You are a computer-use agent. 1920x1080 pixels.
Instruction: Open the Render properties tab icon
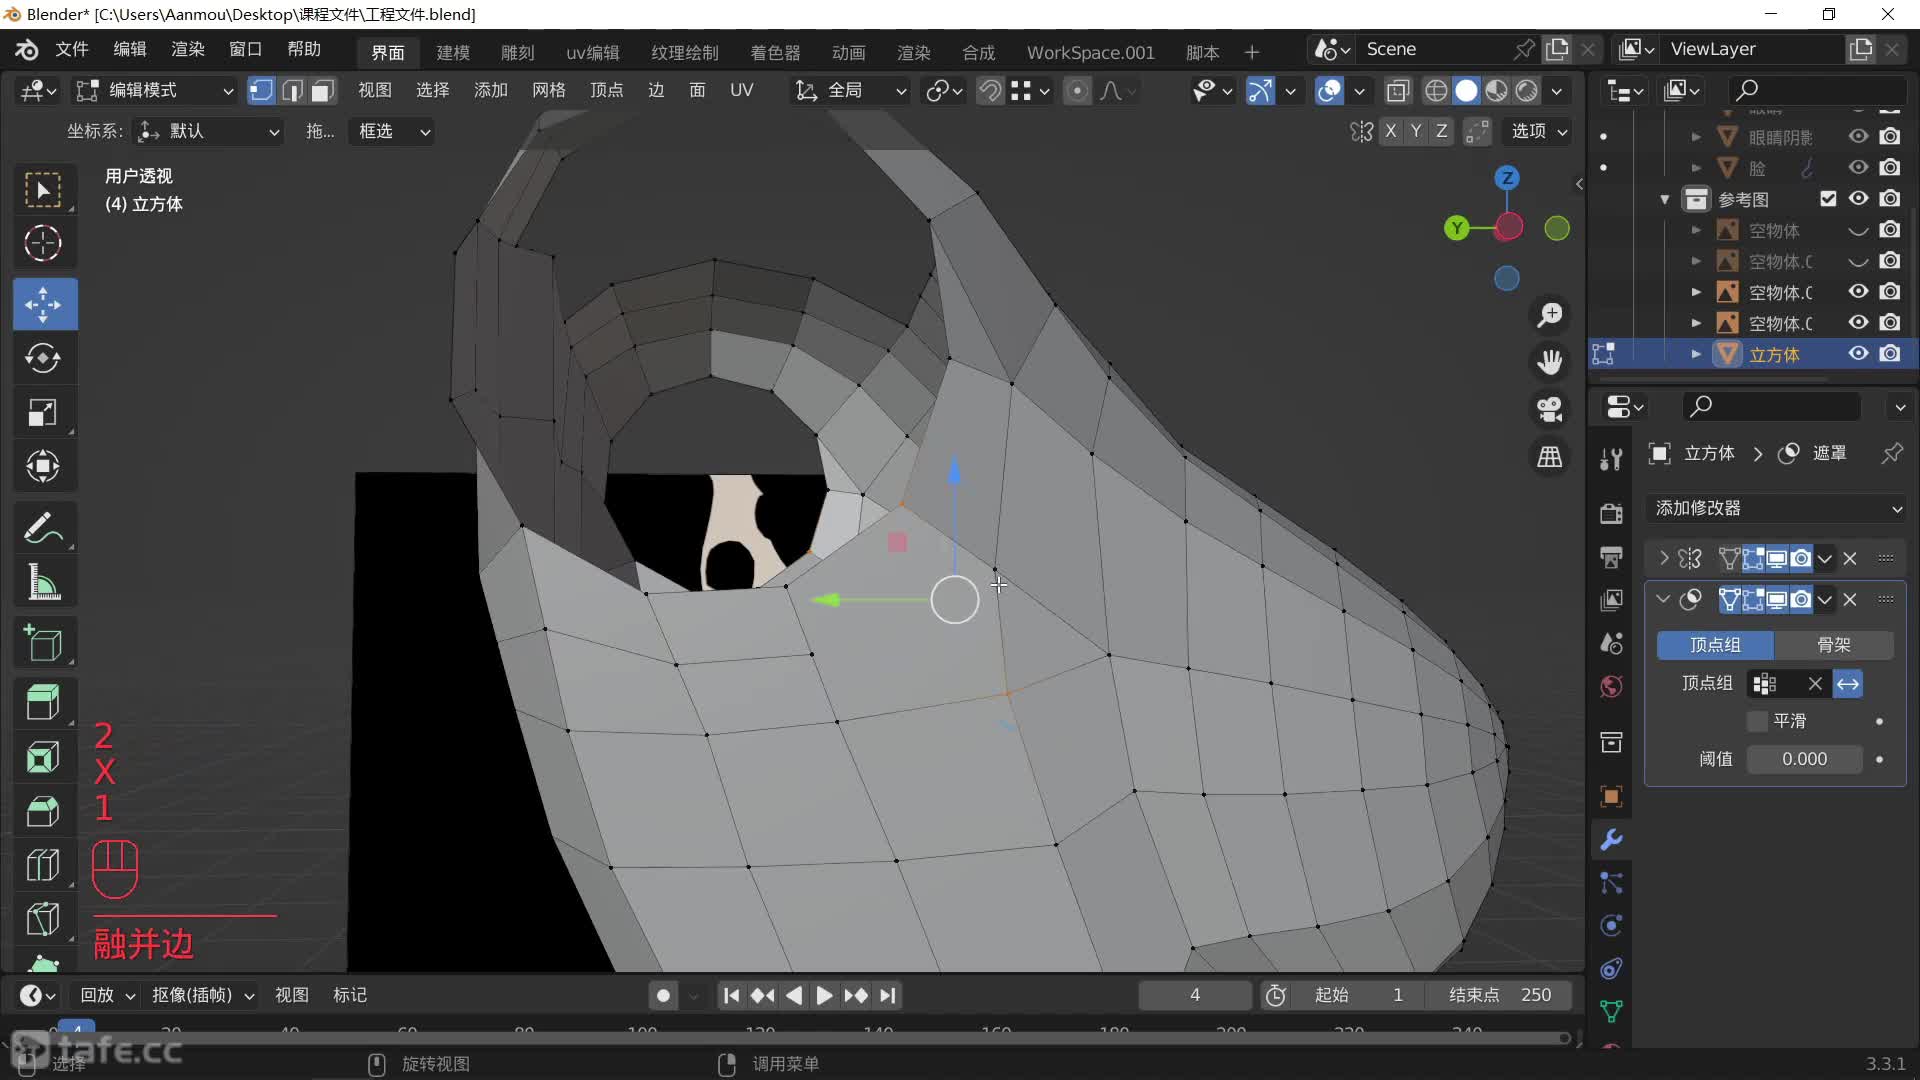1611,514
